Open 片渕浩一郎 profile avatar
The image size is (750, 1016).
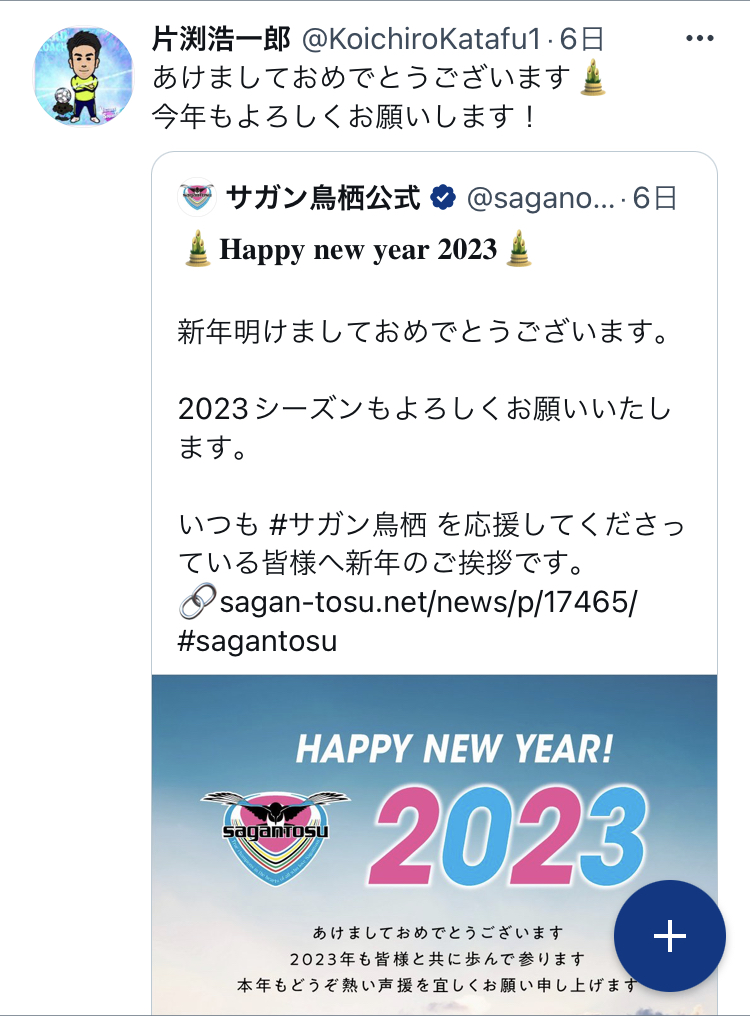[x=83, y=76]
